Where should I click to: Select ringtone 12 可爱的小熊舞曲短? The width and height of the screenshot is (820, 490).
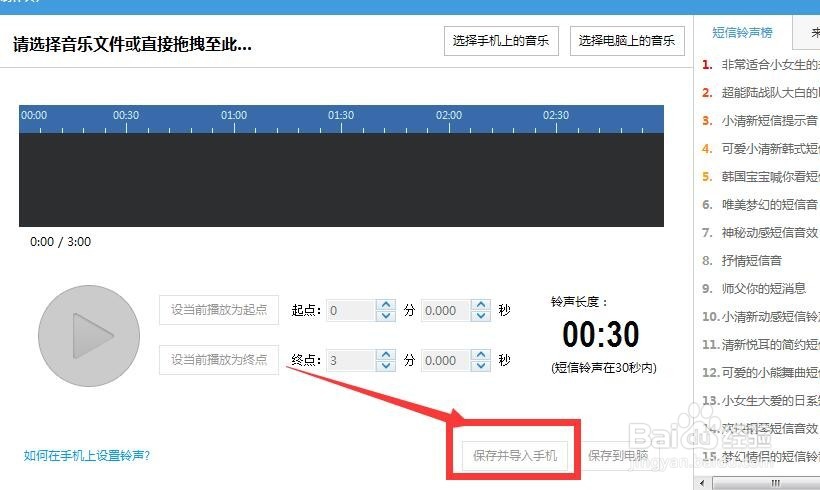[760, 372]
